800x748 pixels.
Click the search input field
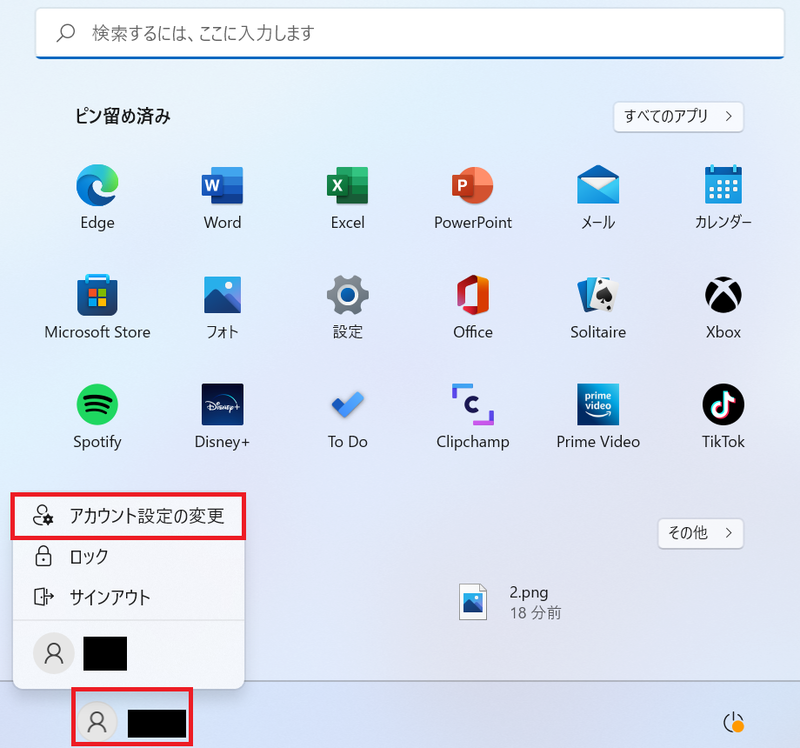point(410,33)
